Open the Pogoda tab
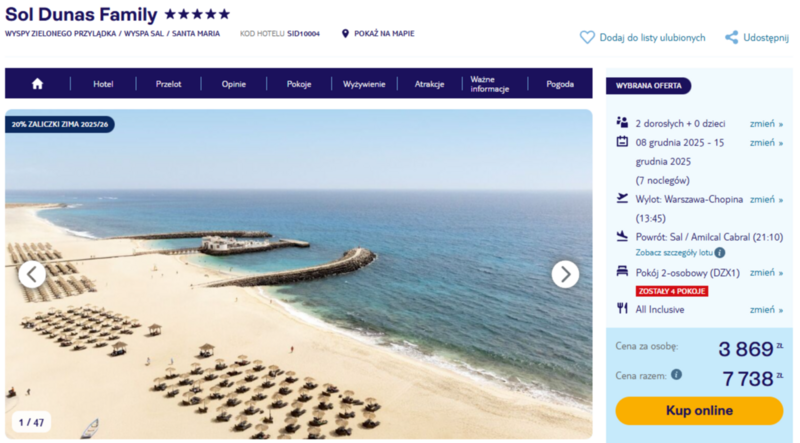 tap(560, 84)
